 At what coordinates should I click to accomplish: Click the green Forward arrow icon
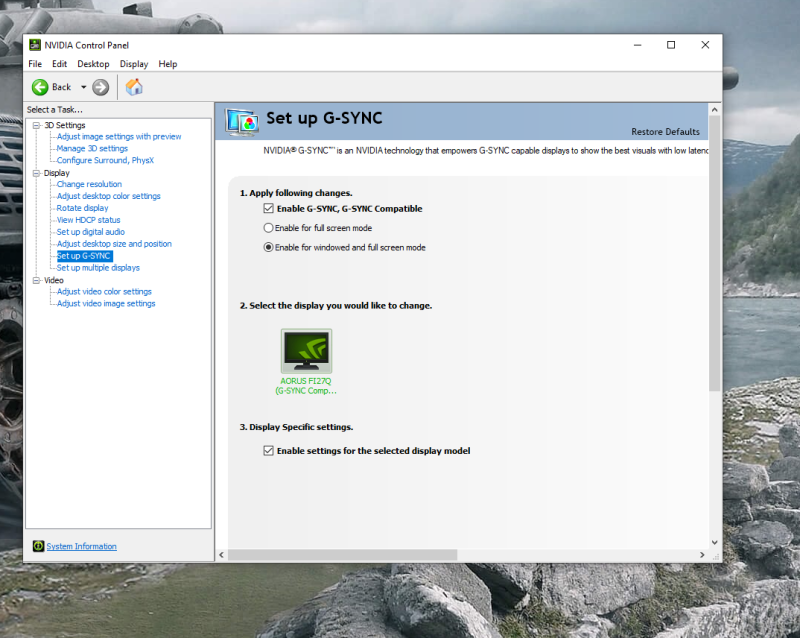point(101,87)
